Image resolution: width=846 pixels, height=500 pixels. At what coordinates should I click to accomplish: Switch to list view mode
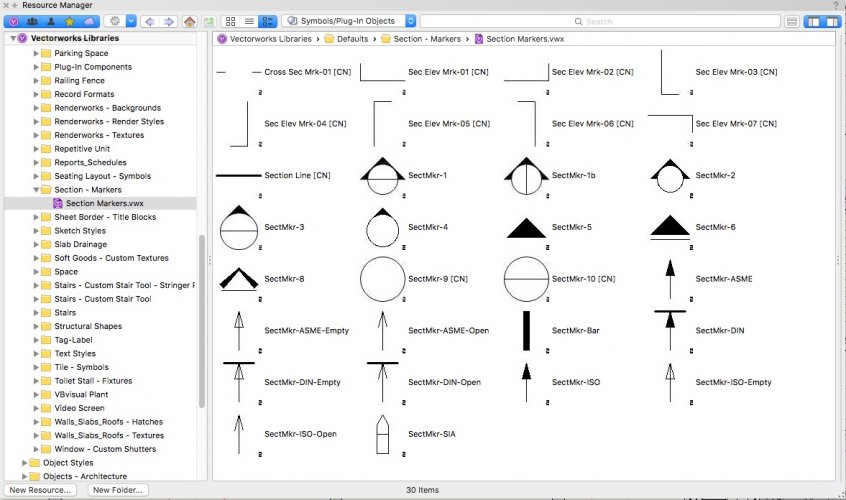[x=249, y=21]
